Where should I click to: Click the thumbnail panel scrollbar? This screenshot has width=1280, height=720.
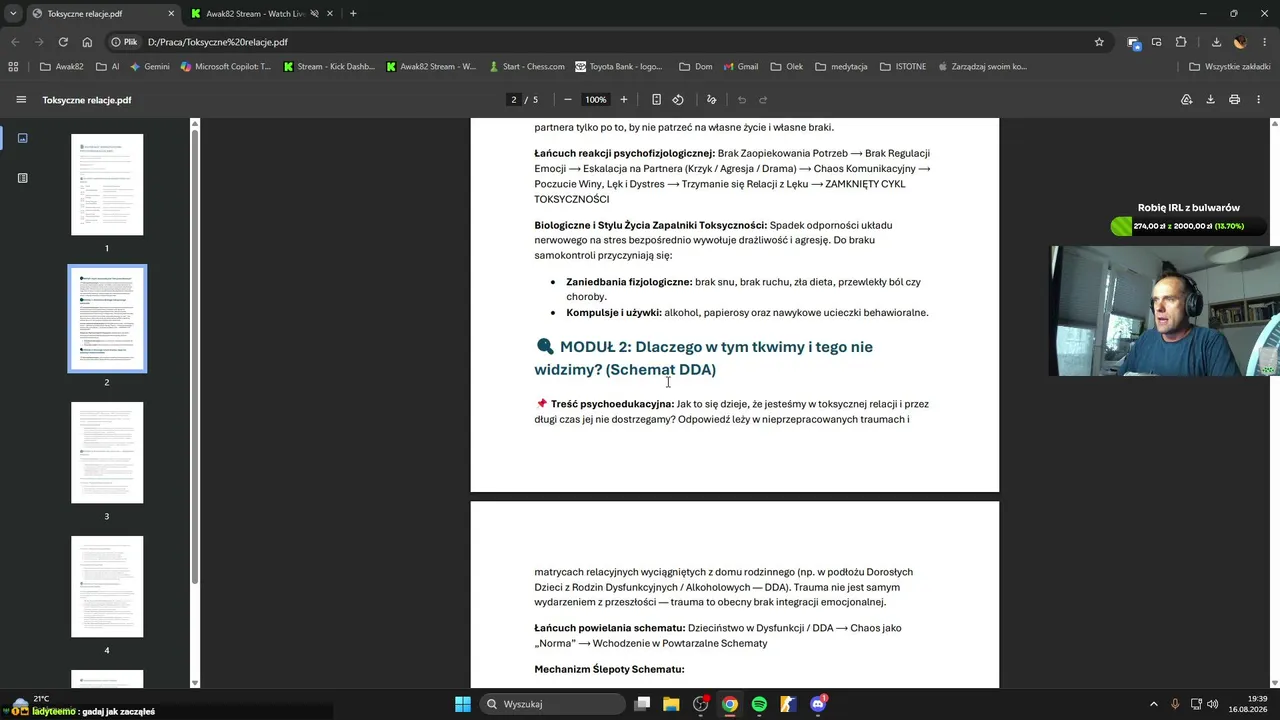coord(195,355)
